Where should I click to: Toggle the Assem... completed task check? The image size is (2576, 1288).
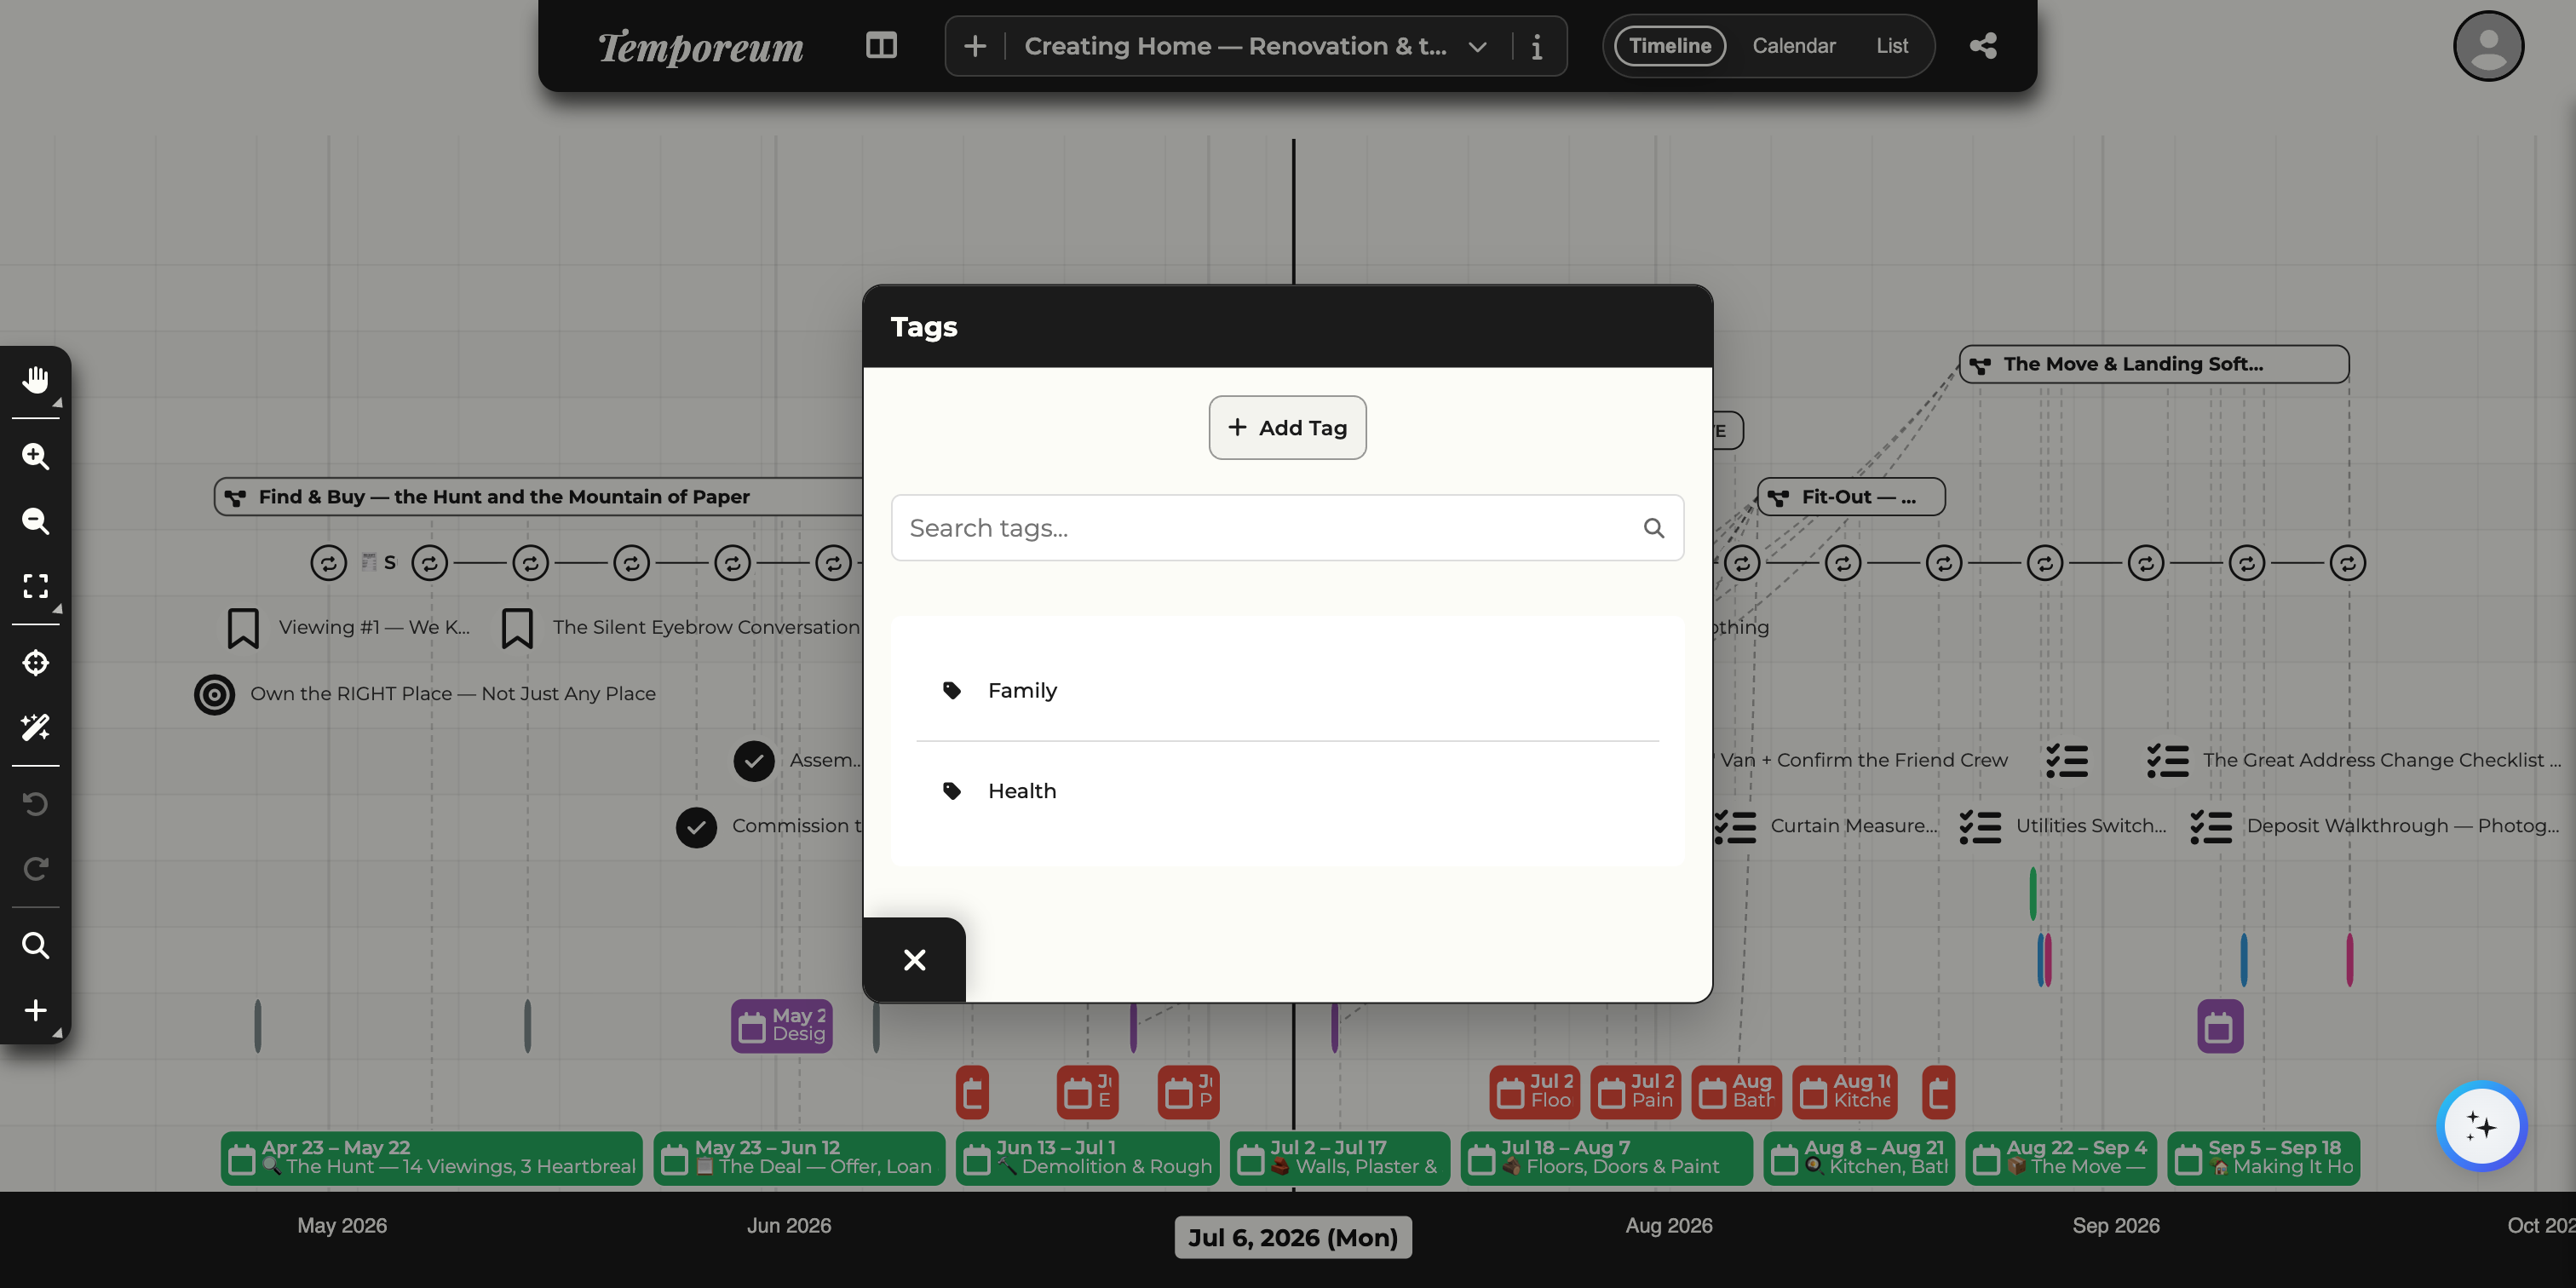pyautogui.click(x=754, y=760)
